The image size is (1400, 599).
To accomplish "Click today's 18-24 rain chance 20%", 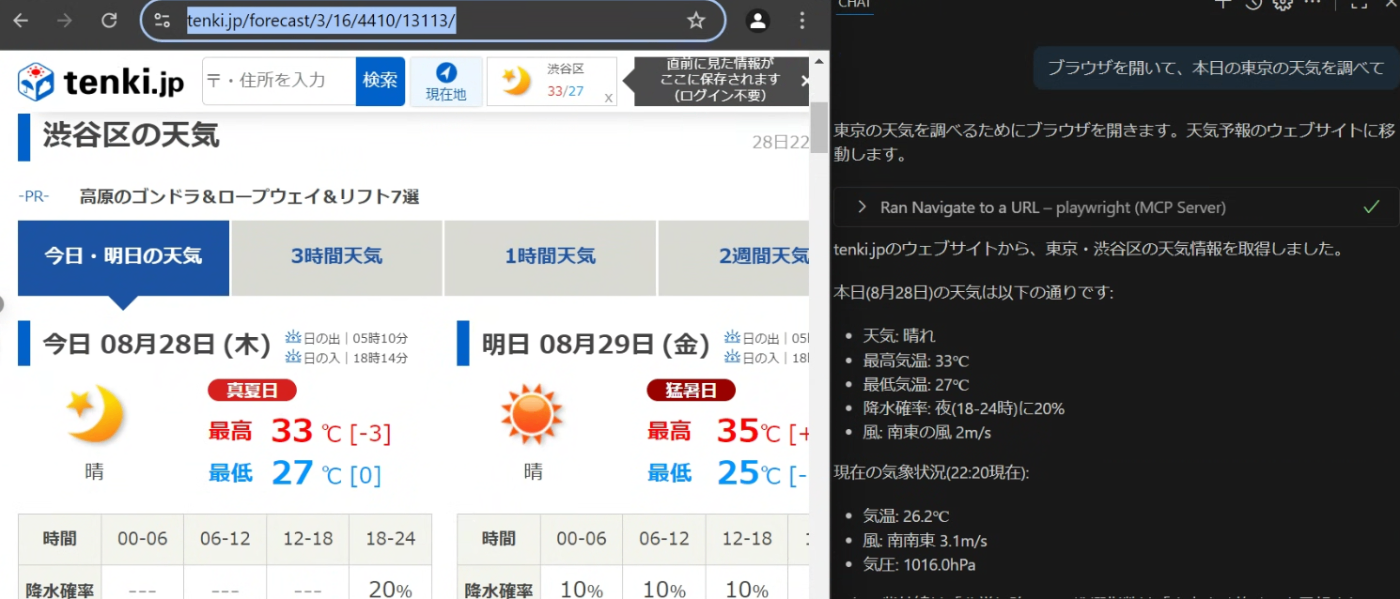I will [x=390, y=589].
